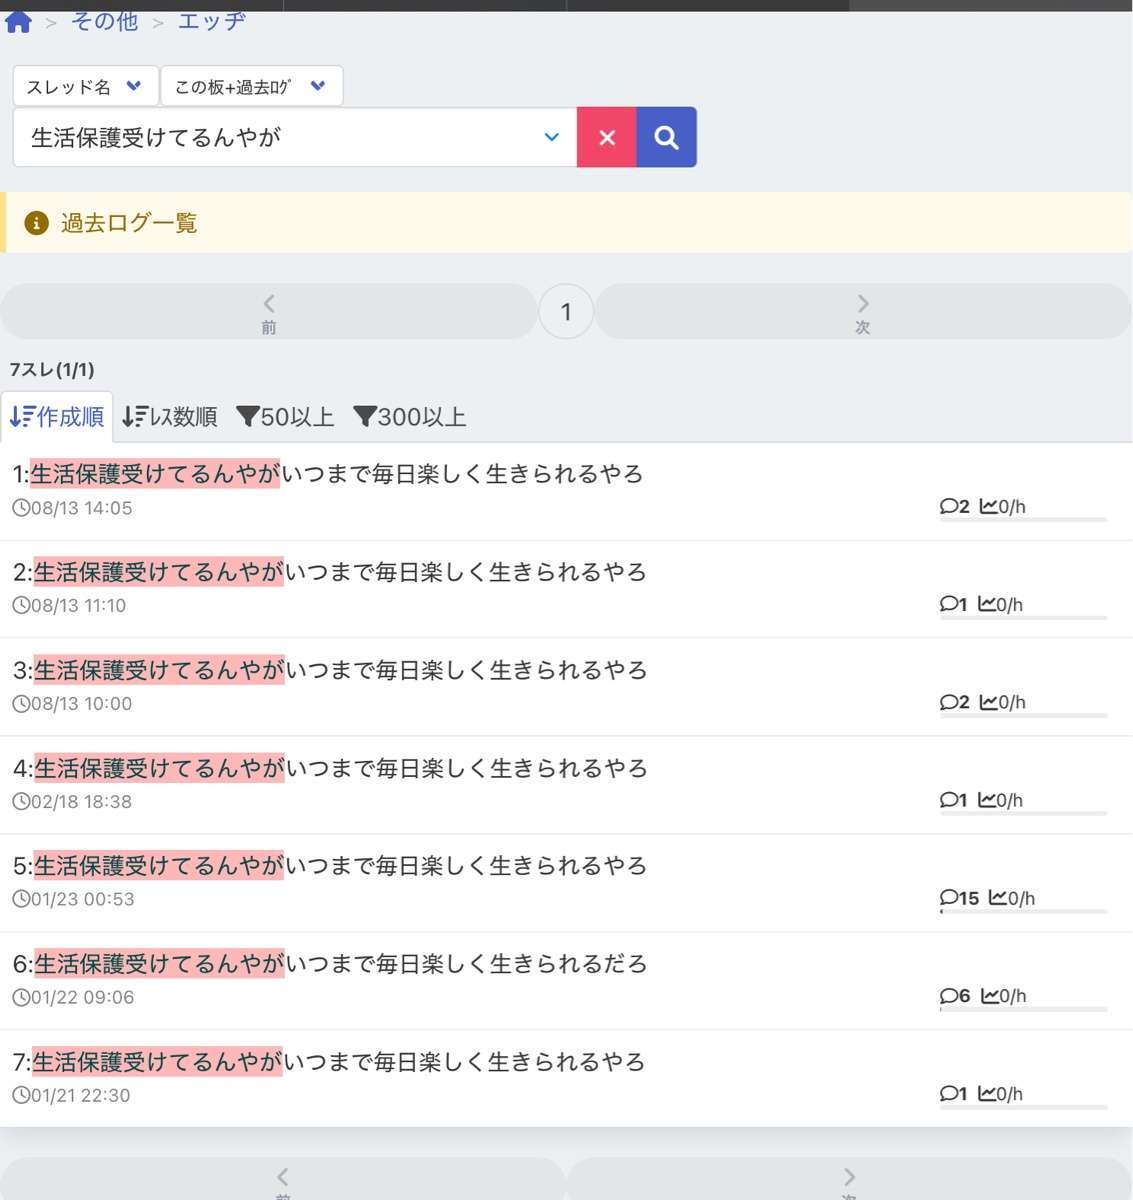Open the スレッド名 dropdown
The width and height of the screenshot is (1133, 1200).
85,87
